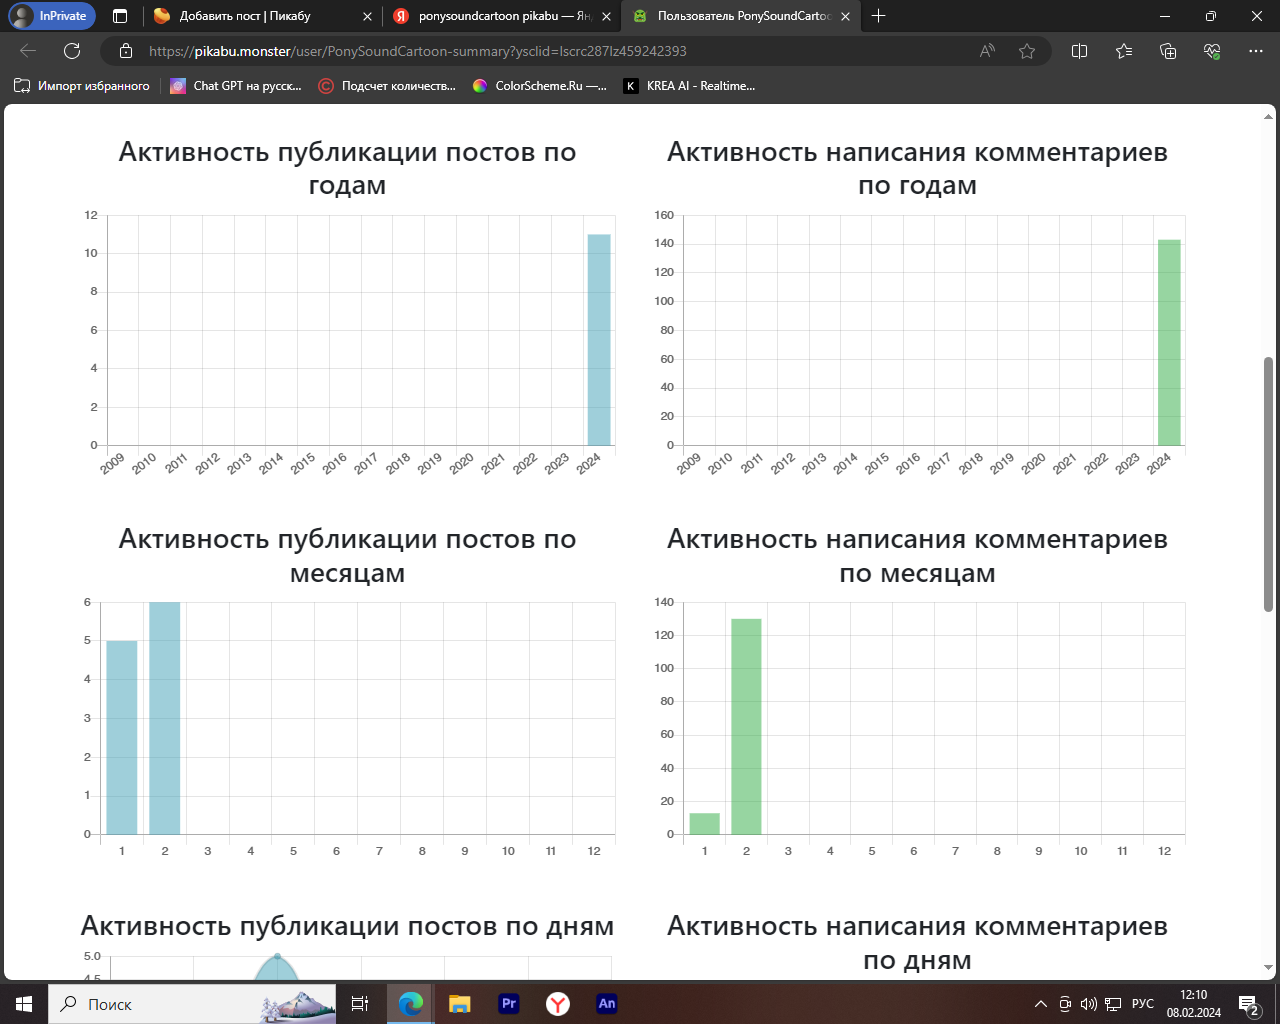Click the heading "Активность публикации постов по годам"

pyautogui.click(x=347, y=168)
